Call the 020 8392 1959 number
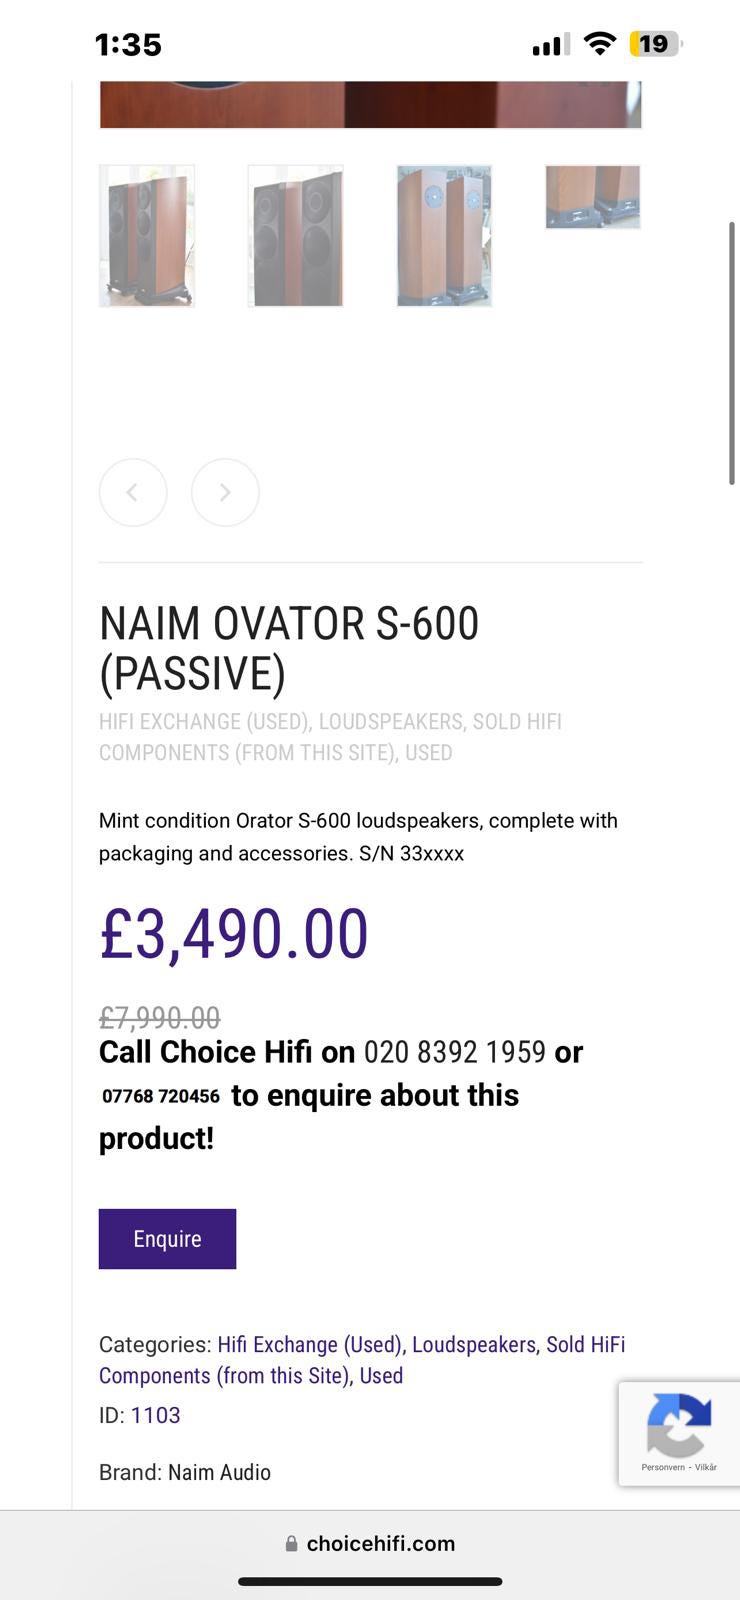Viewport: 740px width, 1600px height. 455,1052
